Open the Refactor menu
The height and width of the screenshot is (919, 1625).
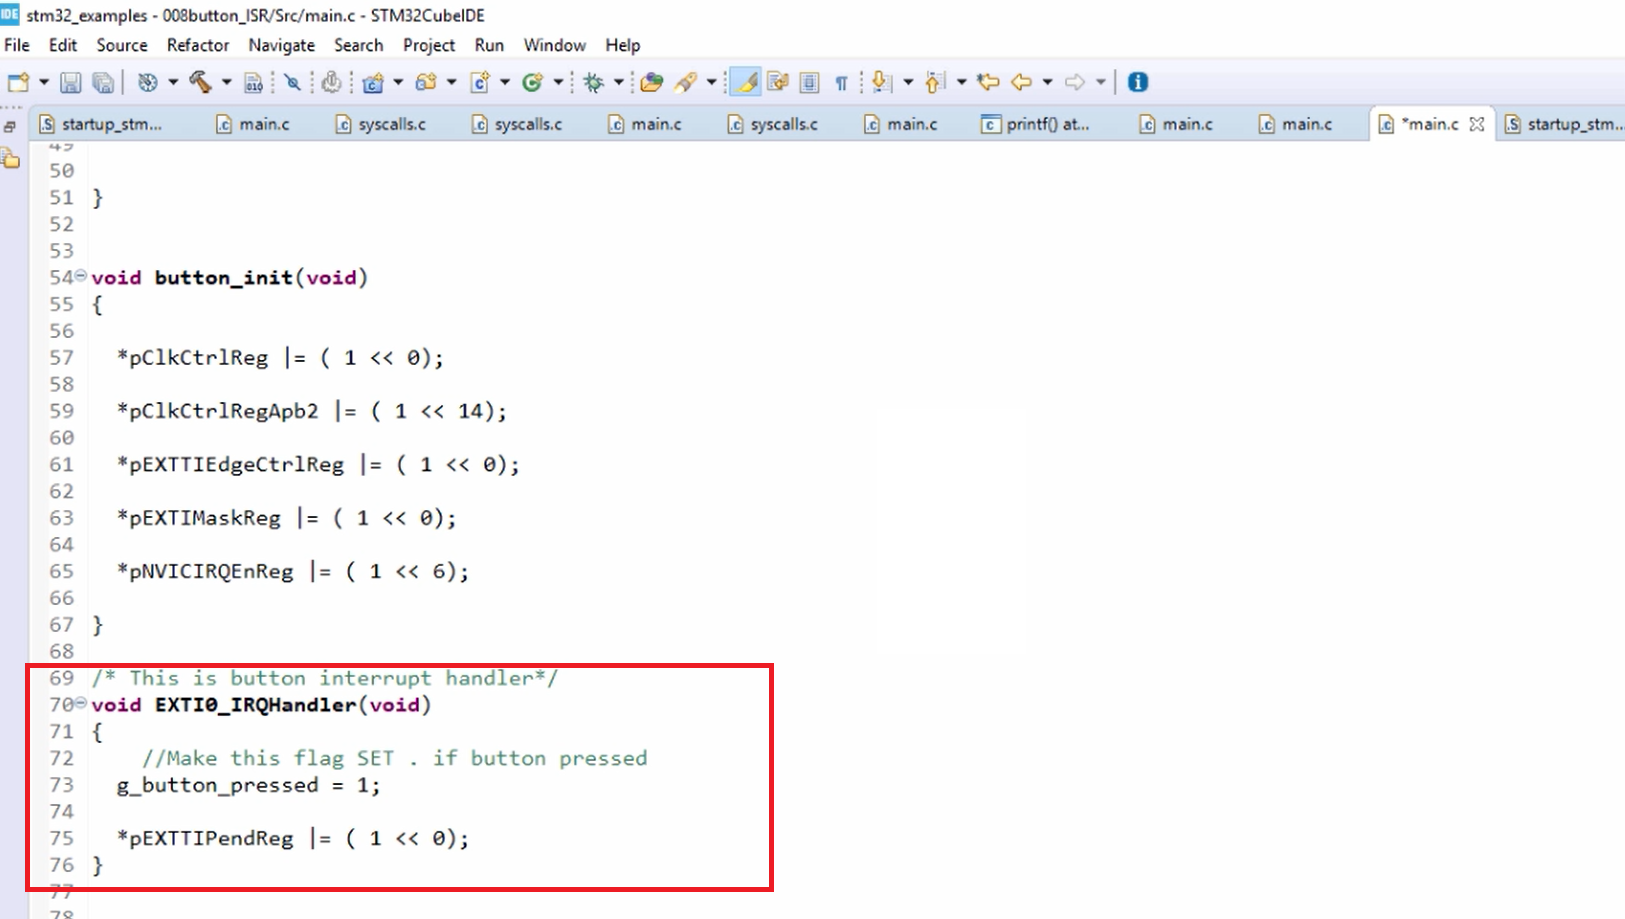[x=197, y=45]
